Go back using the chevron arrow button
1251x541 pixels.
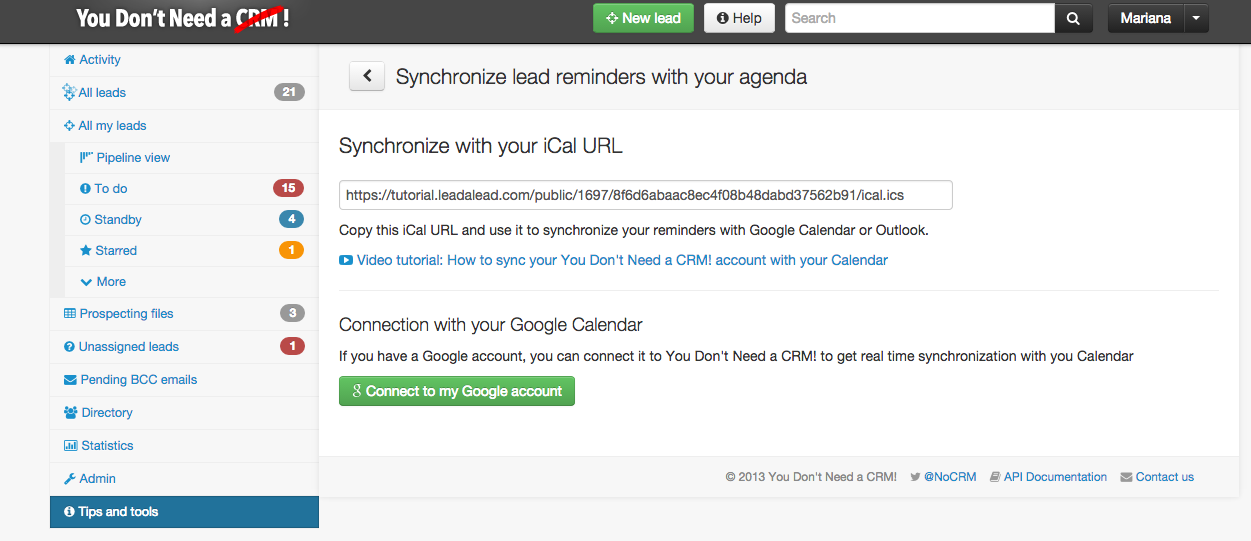pyautogui.click(x=367, y=76)
